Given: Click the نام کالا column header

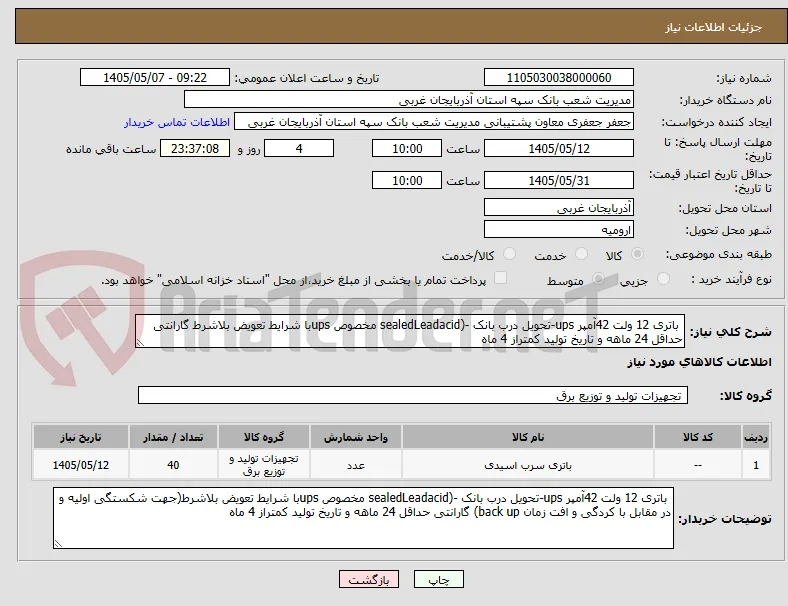Looking at the screenshot, I should (528, 437).
